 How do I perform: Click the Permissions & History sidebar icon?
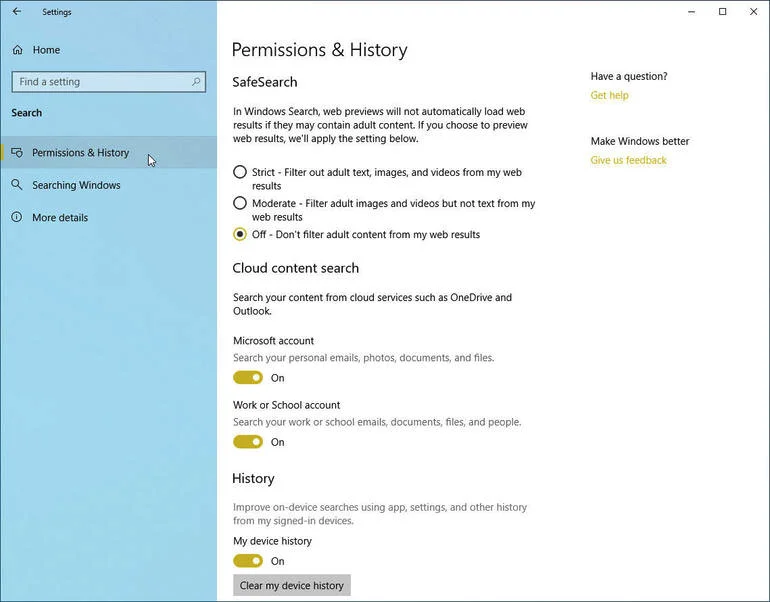[17, 152]
